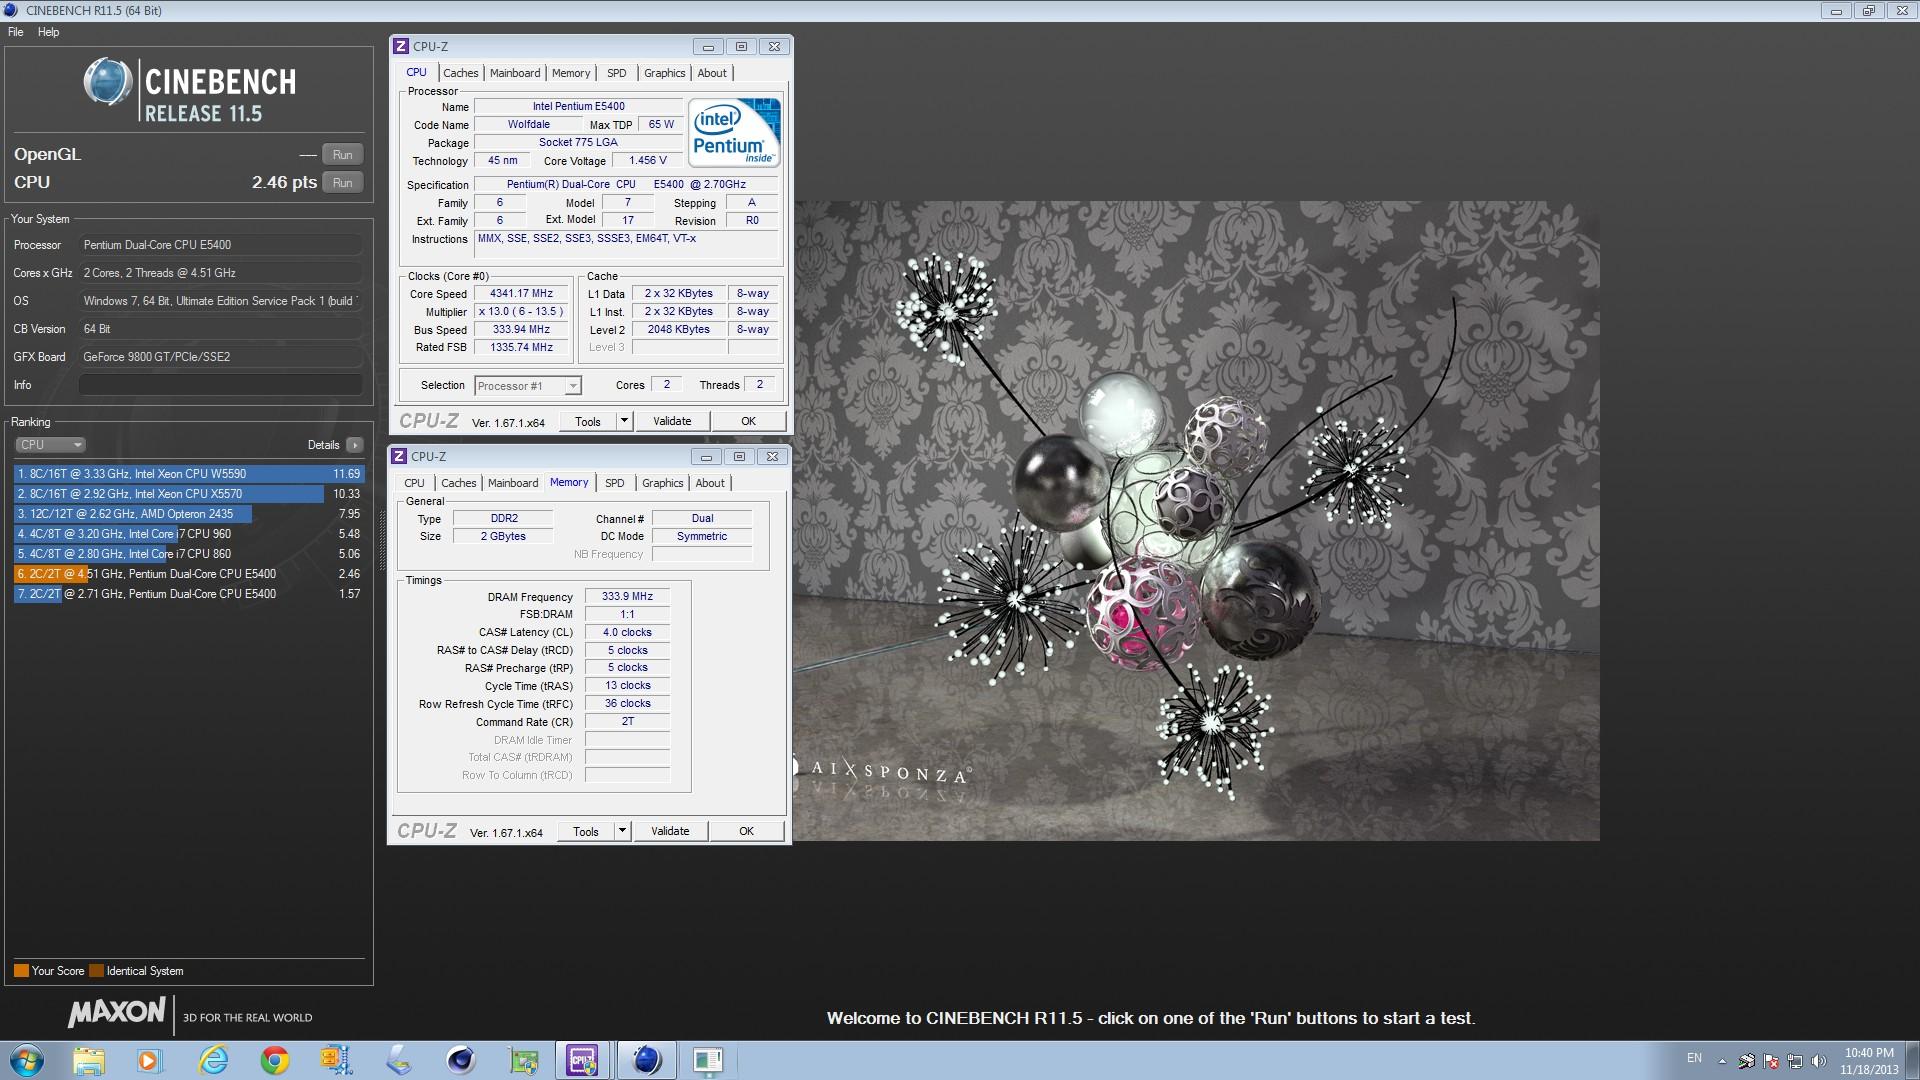1920x1080 pixels.
Task: Click the Intel Pentium inside logo
Action: point(735,133)
